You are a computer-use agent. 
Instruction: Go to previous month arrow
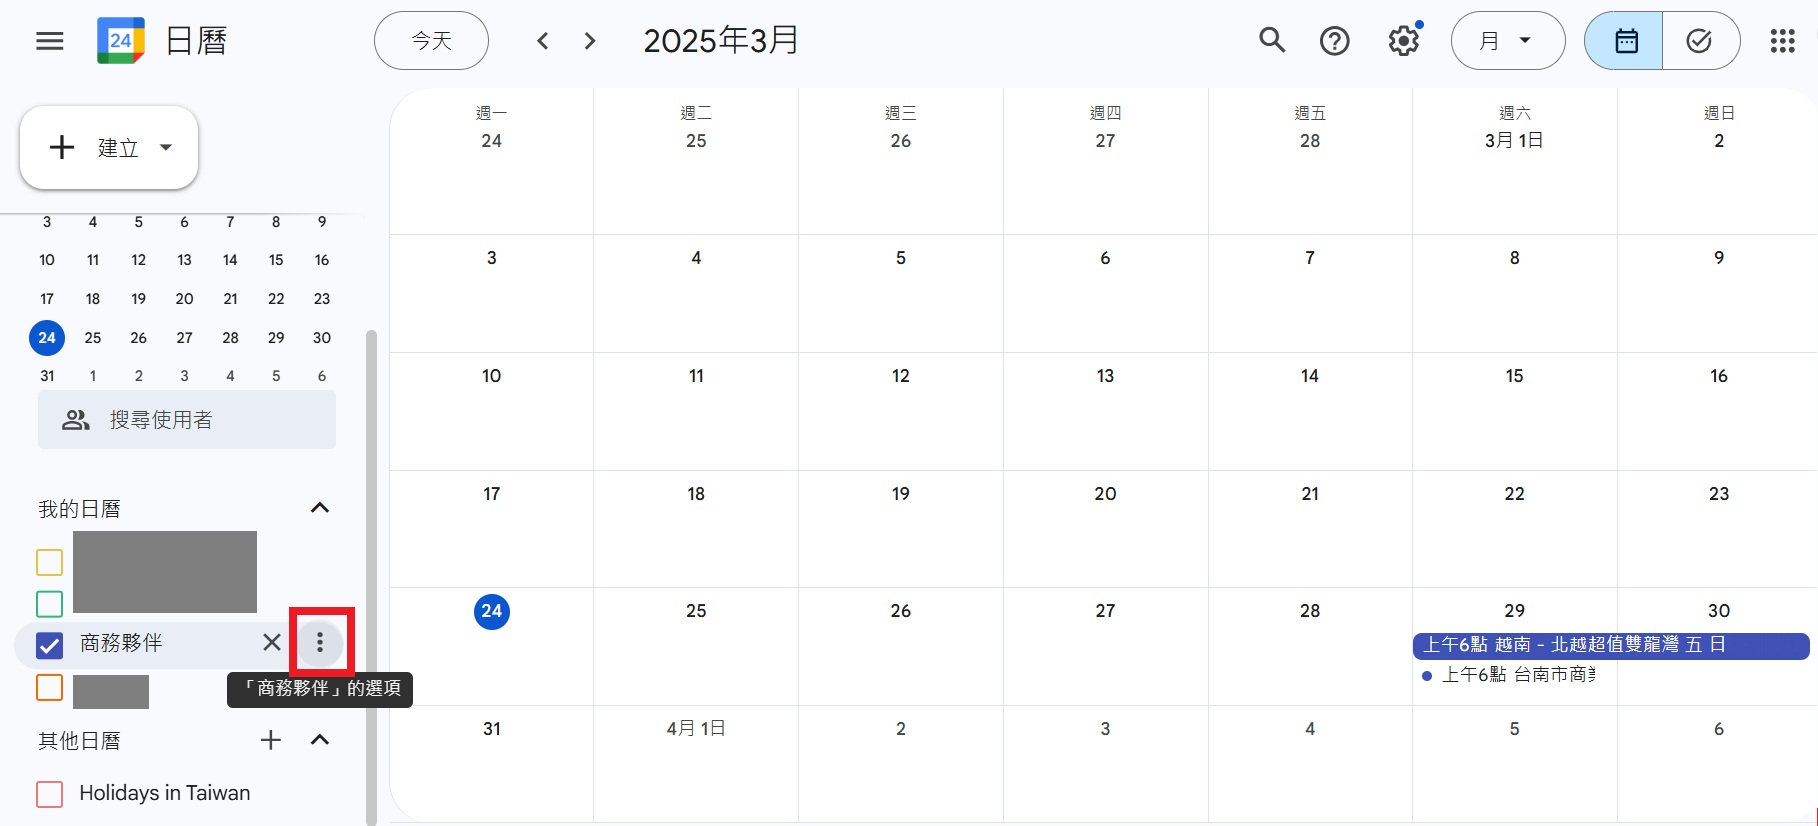tap(543, 41)
